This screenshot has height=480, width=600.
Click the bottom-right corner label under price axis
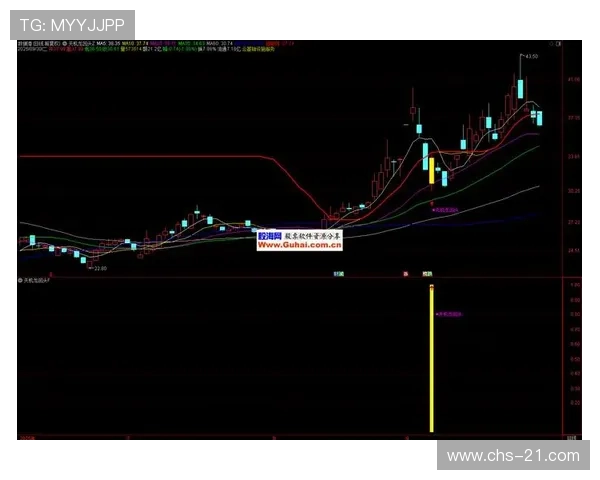click(571, 437)
